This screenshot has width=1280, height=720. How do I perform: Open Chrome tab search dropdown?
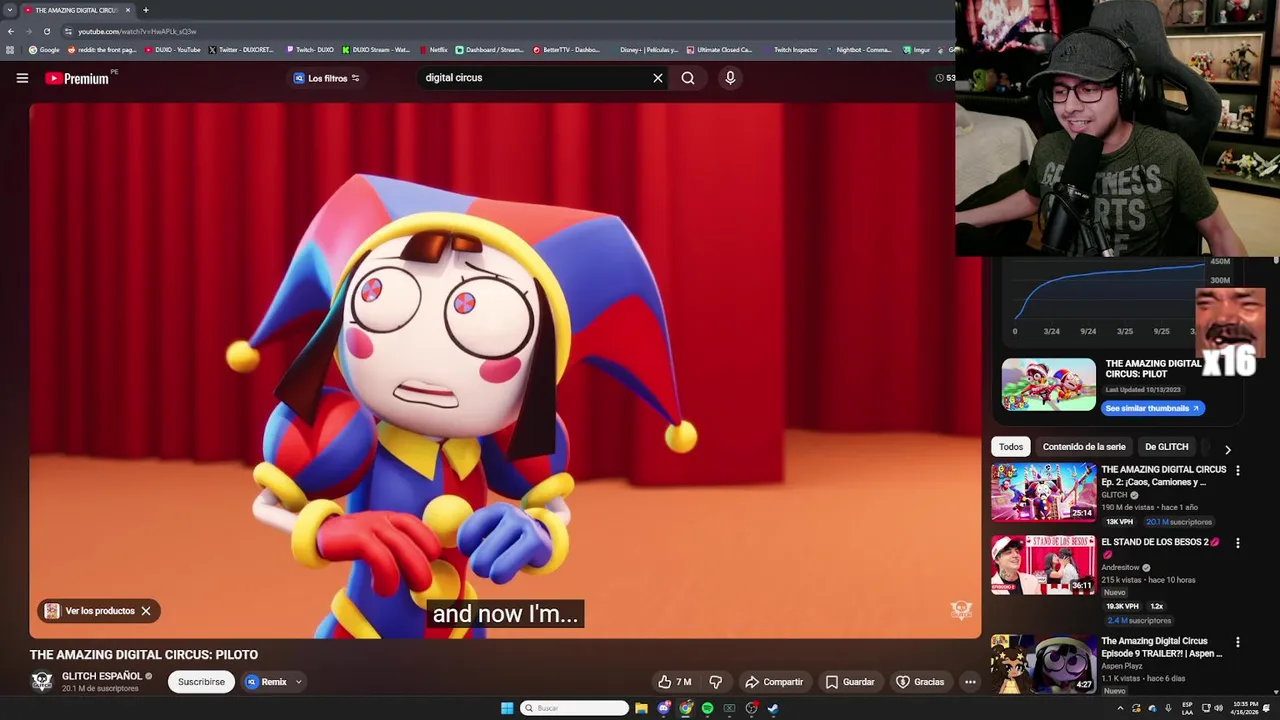click(10, 10)
